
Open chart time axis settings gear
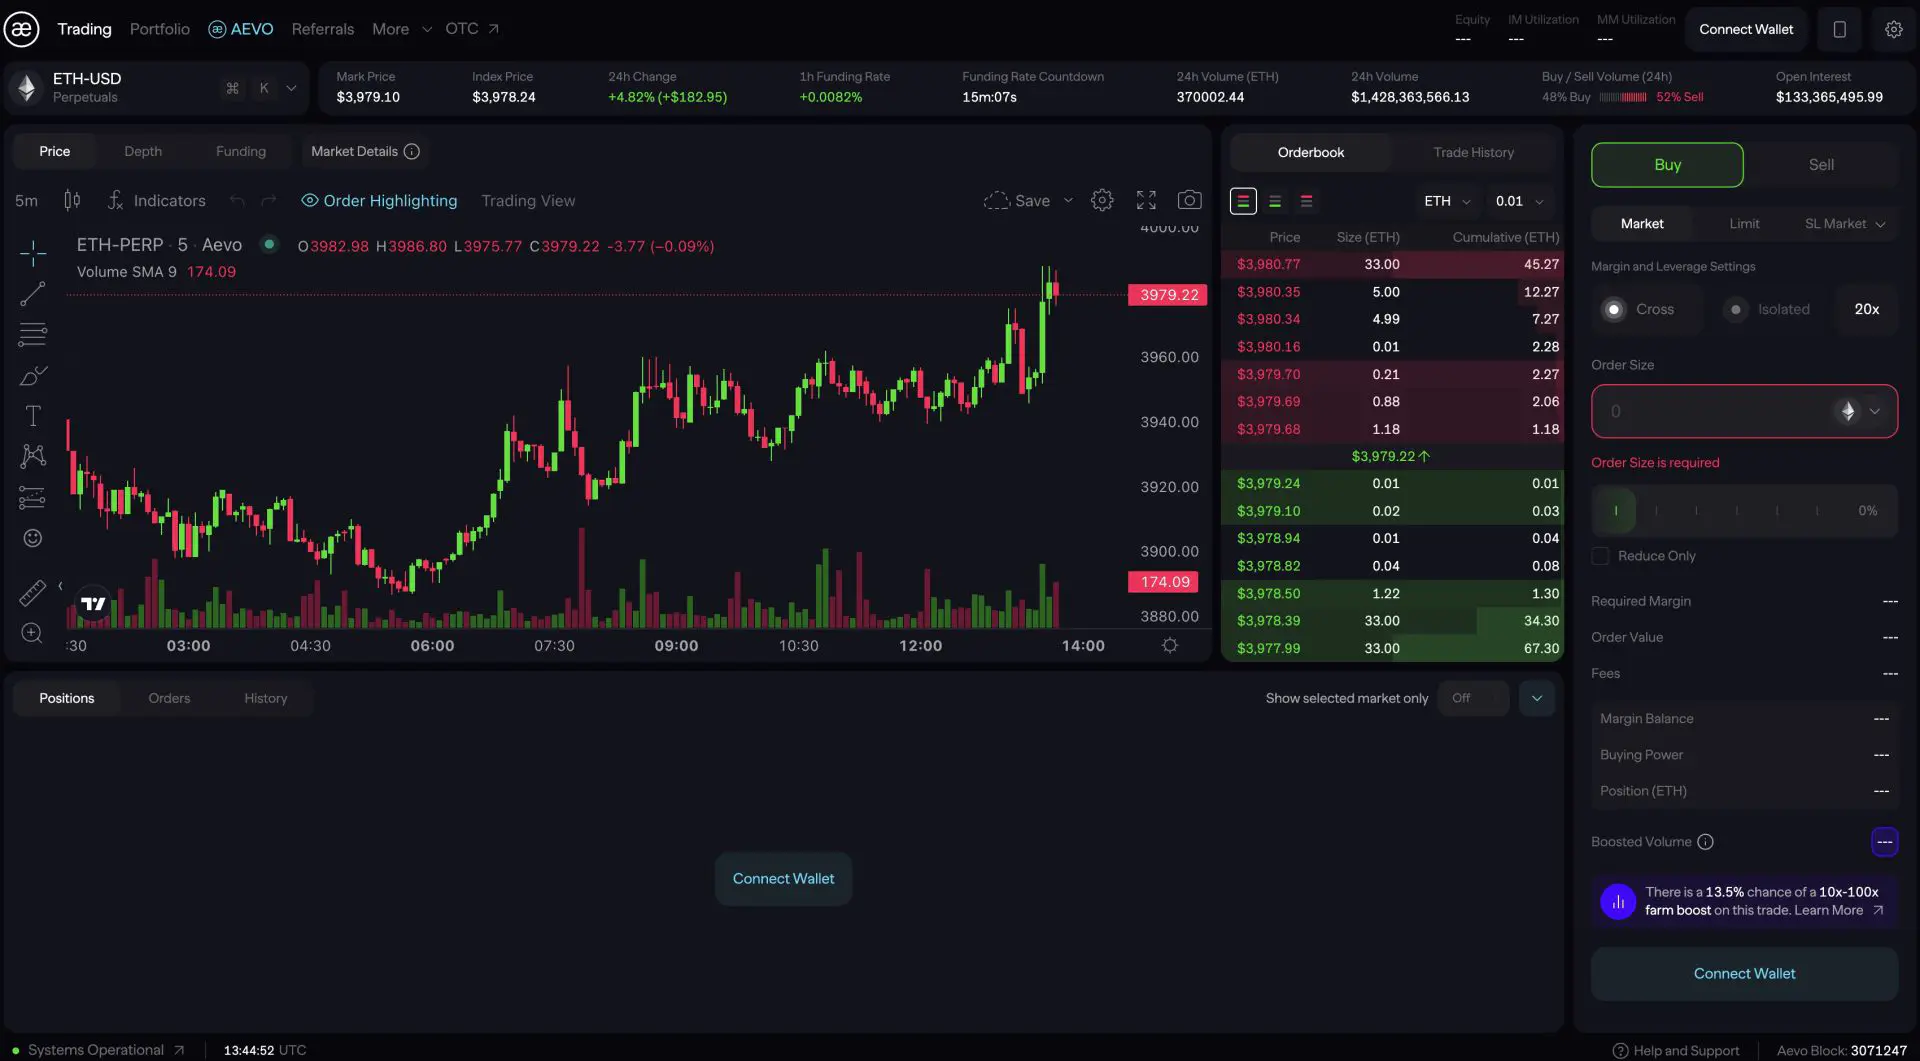1169,645
